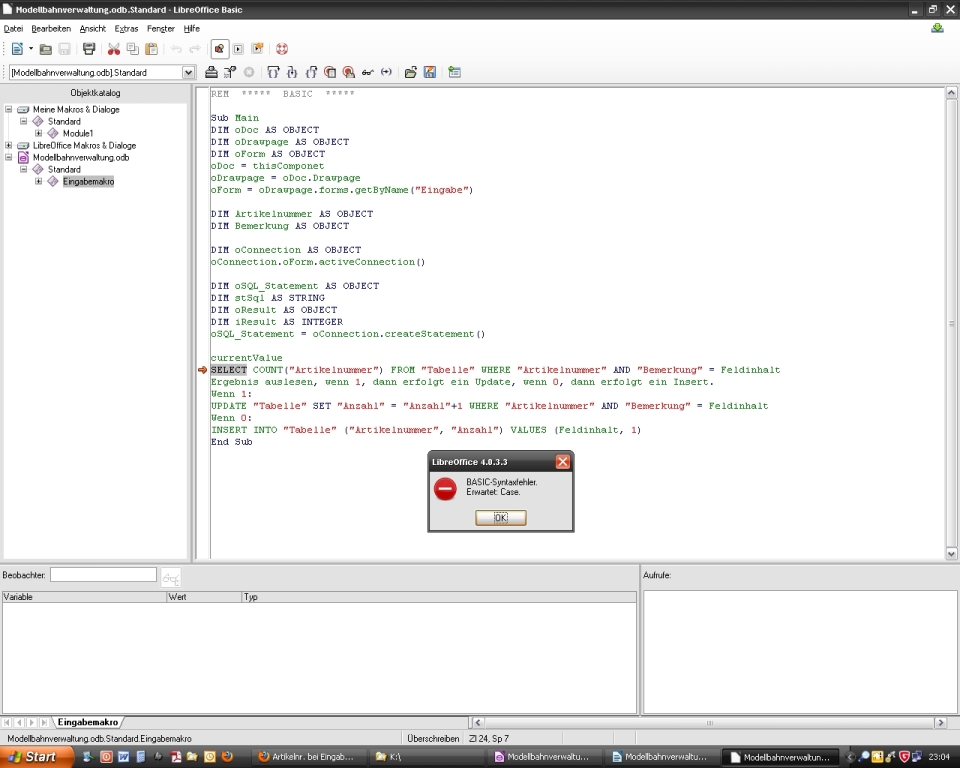Image resolution: width=960 pixels, height=768 pixels.
Task: Click the code editor scroll-down arrow
Action: click(x=951, y=554)
